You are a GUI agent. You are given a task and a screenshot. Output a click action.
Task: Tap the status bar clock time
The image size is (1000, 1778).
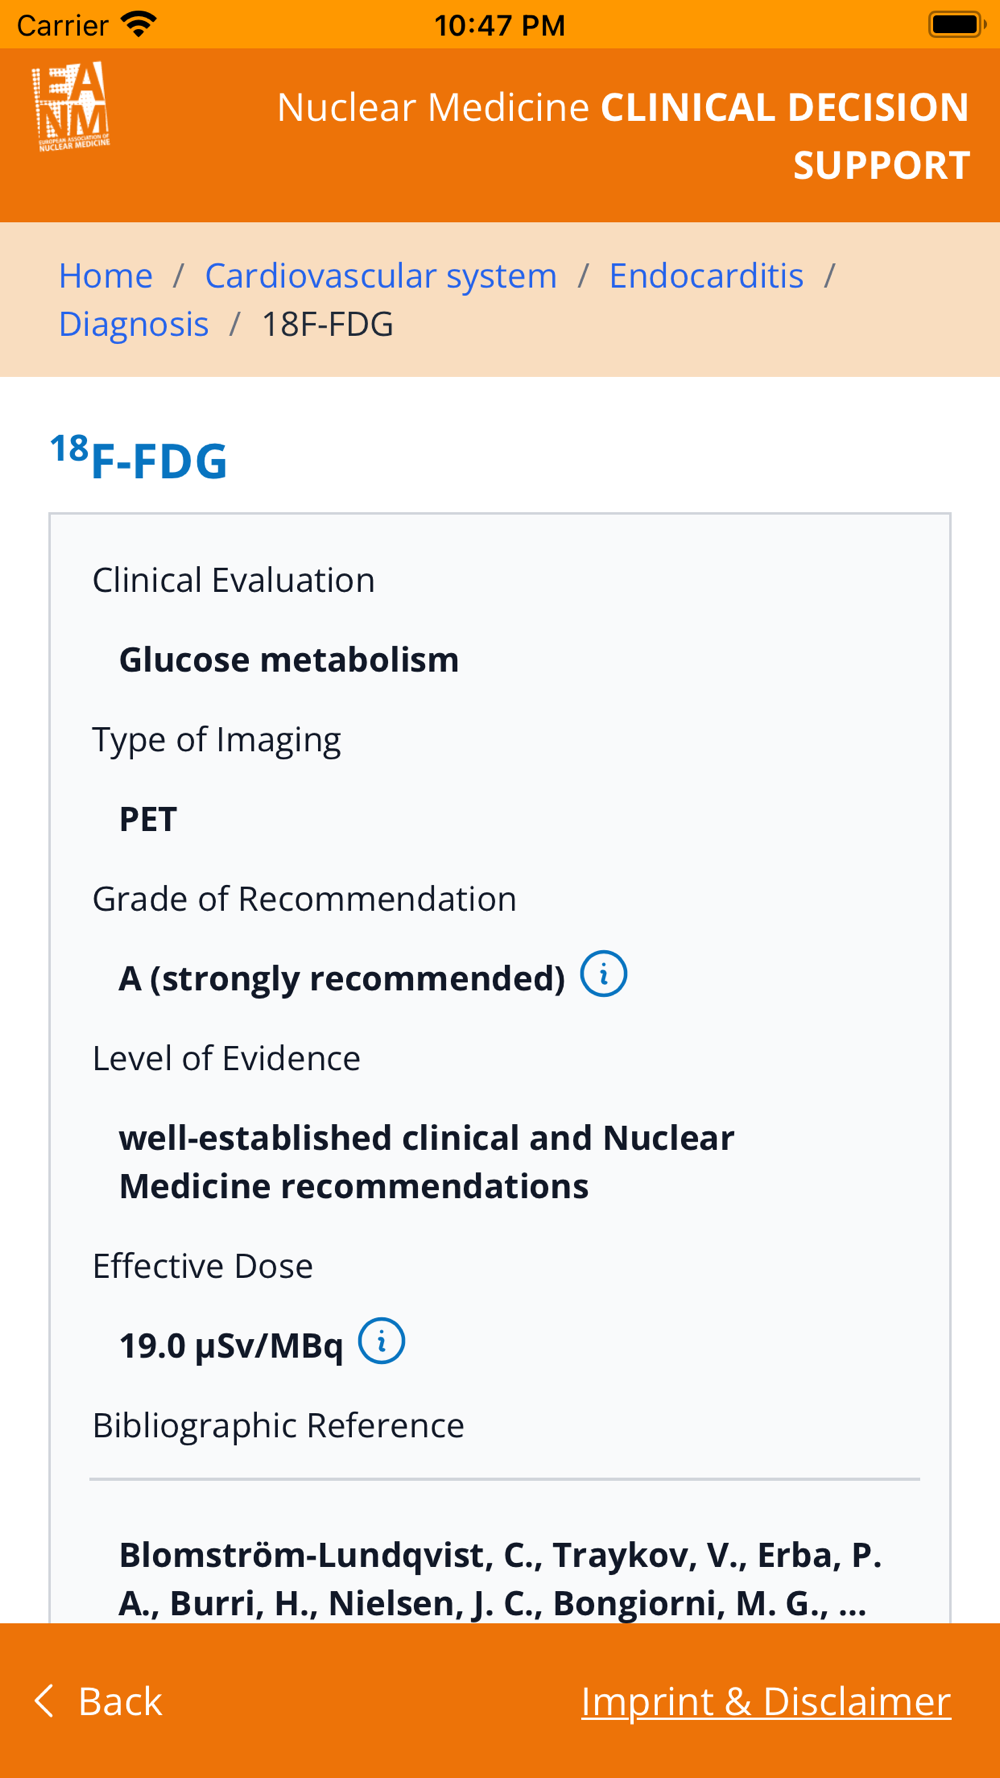click(x=499, y=25)
